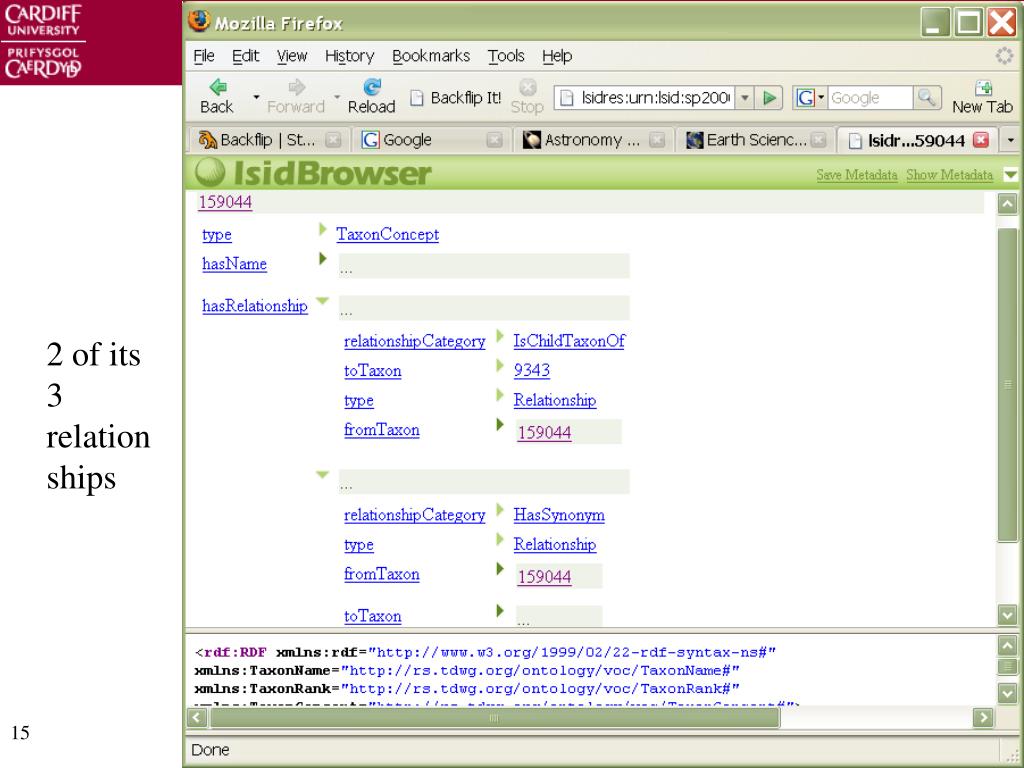Click the address bar with lsidres URL
The height and width of the screenshot is (768, 1024).
click(x=645, y=98)
